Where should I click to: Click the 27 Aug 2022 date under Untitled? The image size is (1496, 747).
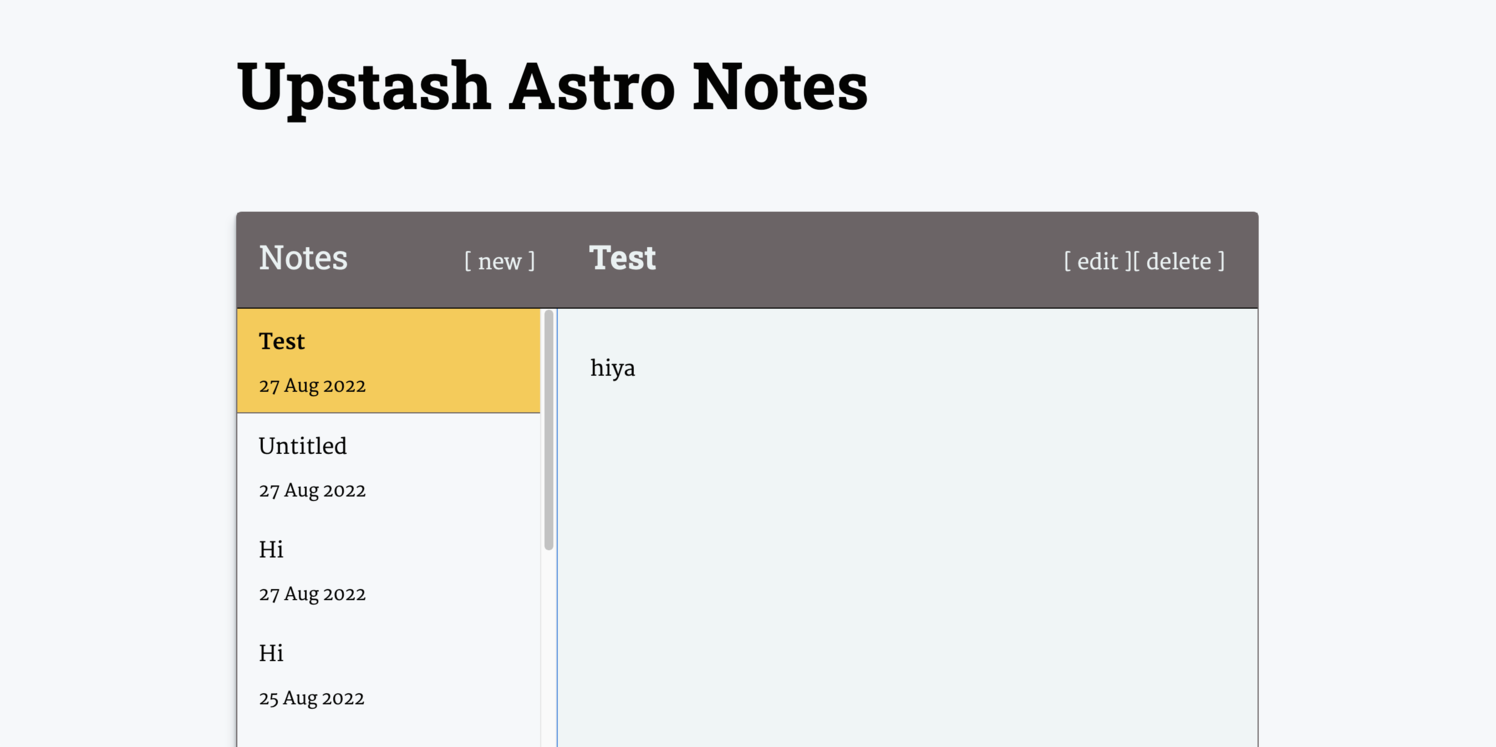312,490
